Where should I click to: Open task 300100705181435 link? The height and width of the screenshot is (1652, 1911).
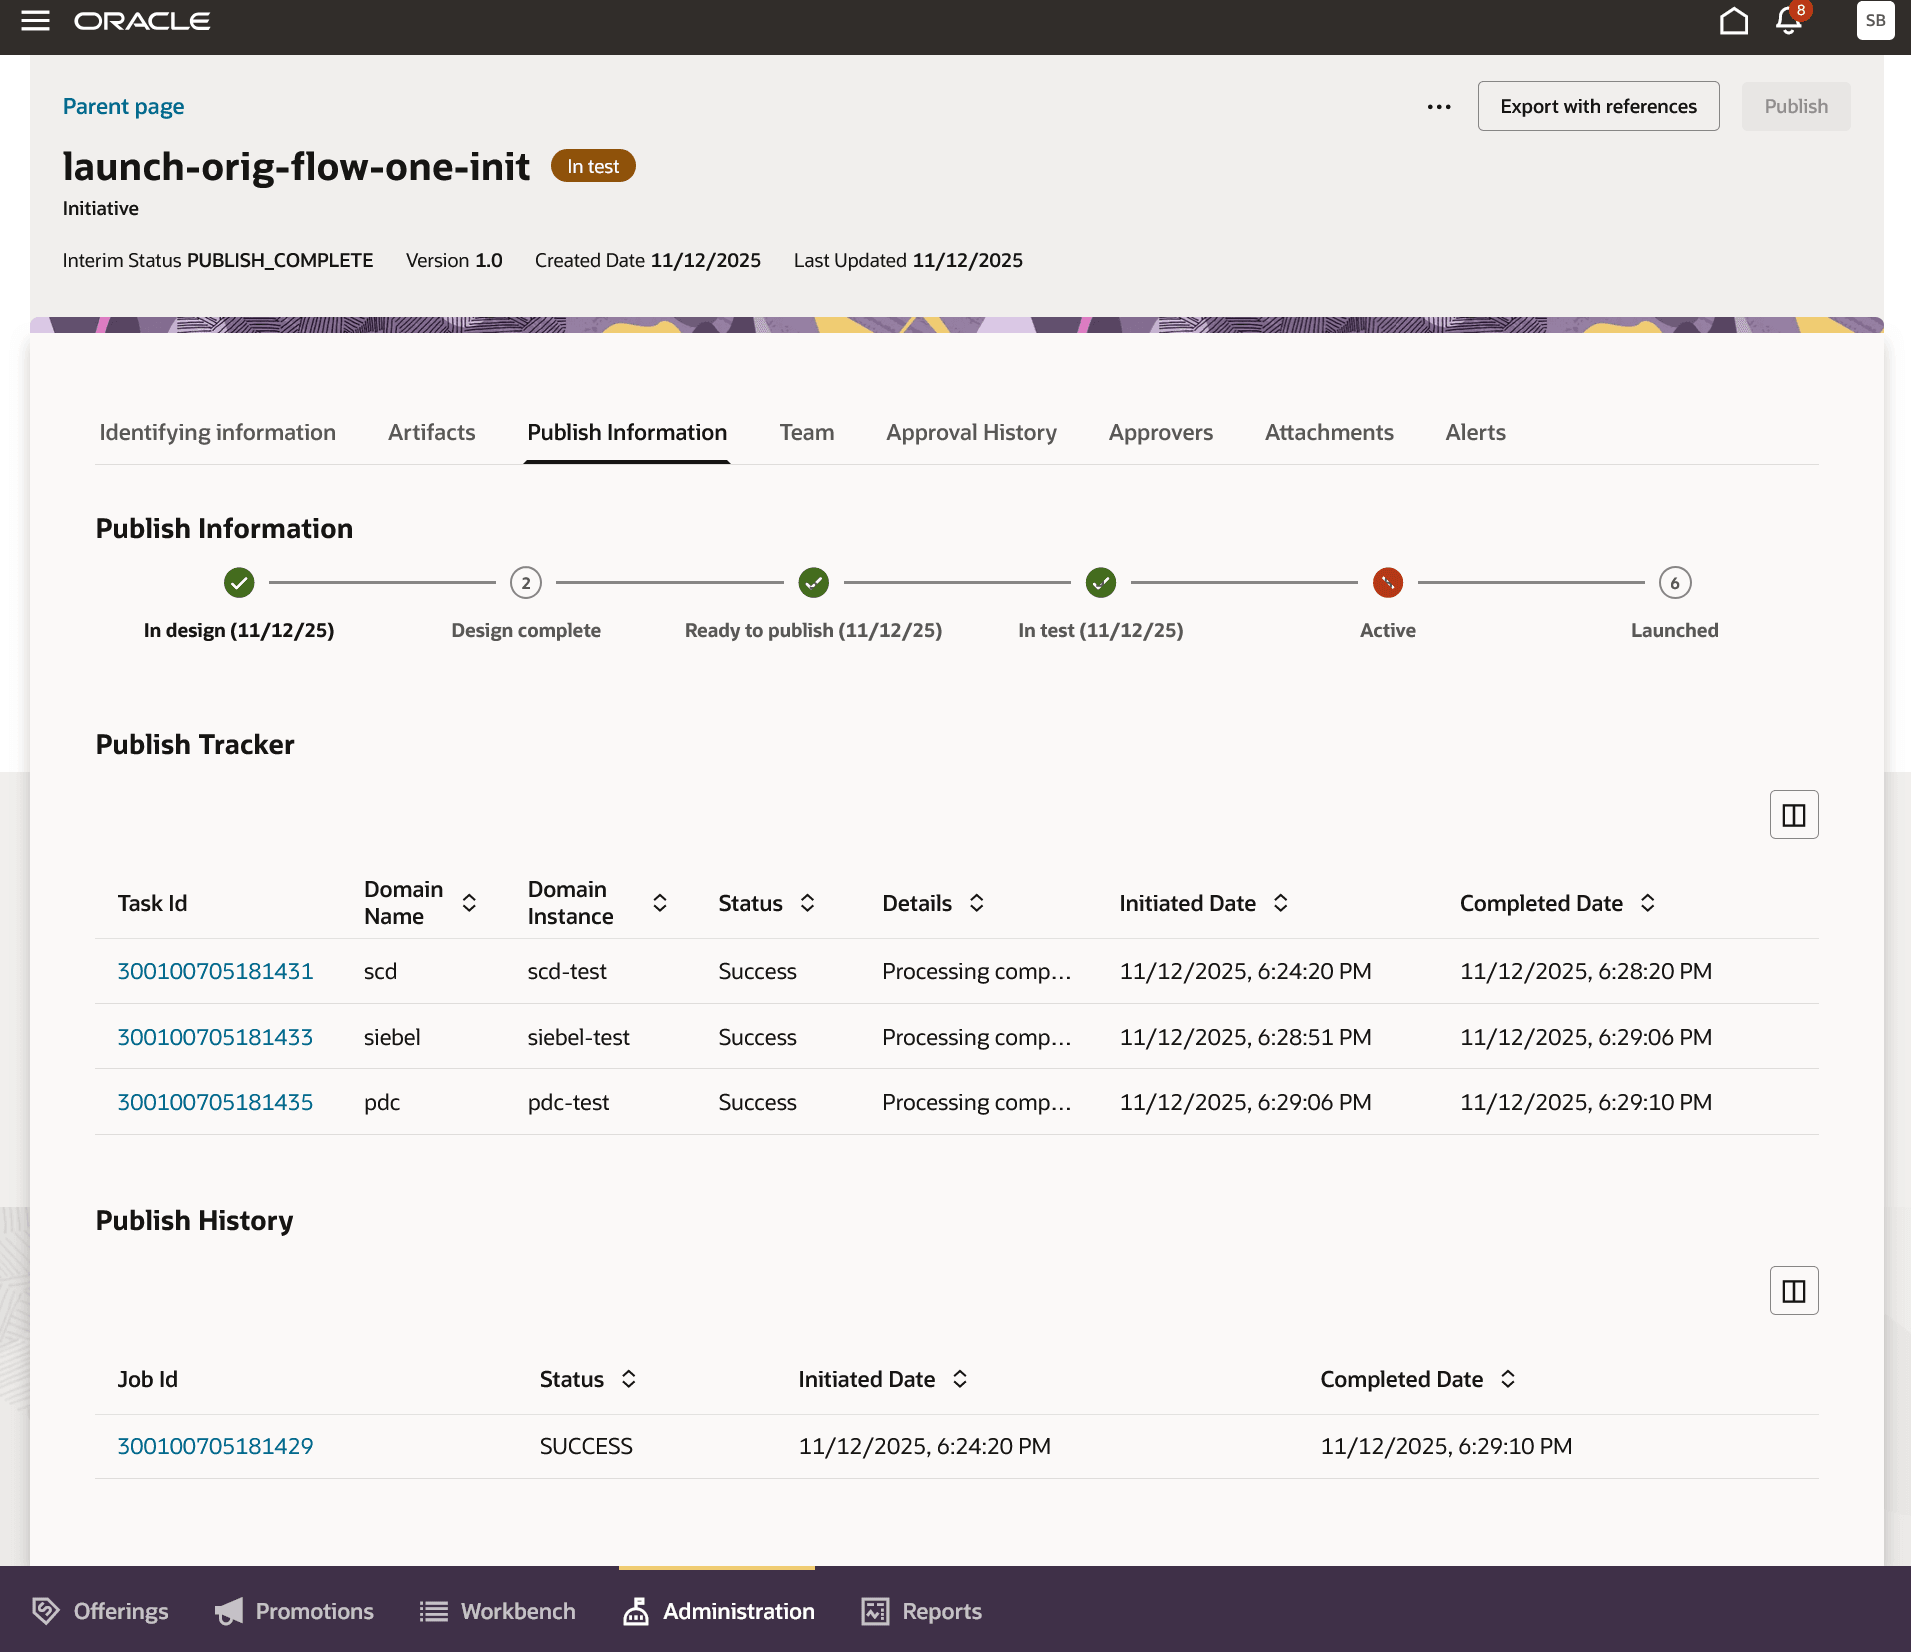point(215,1102)
